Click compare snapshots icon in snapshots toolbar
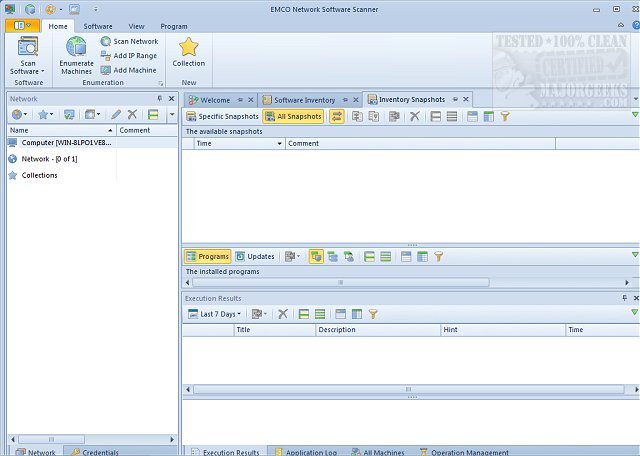This screenshot has height=456, width=640. 357,116
